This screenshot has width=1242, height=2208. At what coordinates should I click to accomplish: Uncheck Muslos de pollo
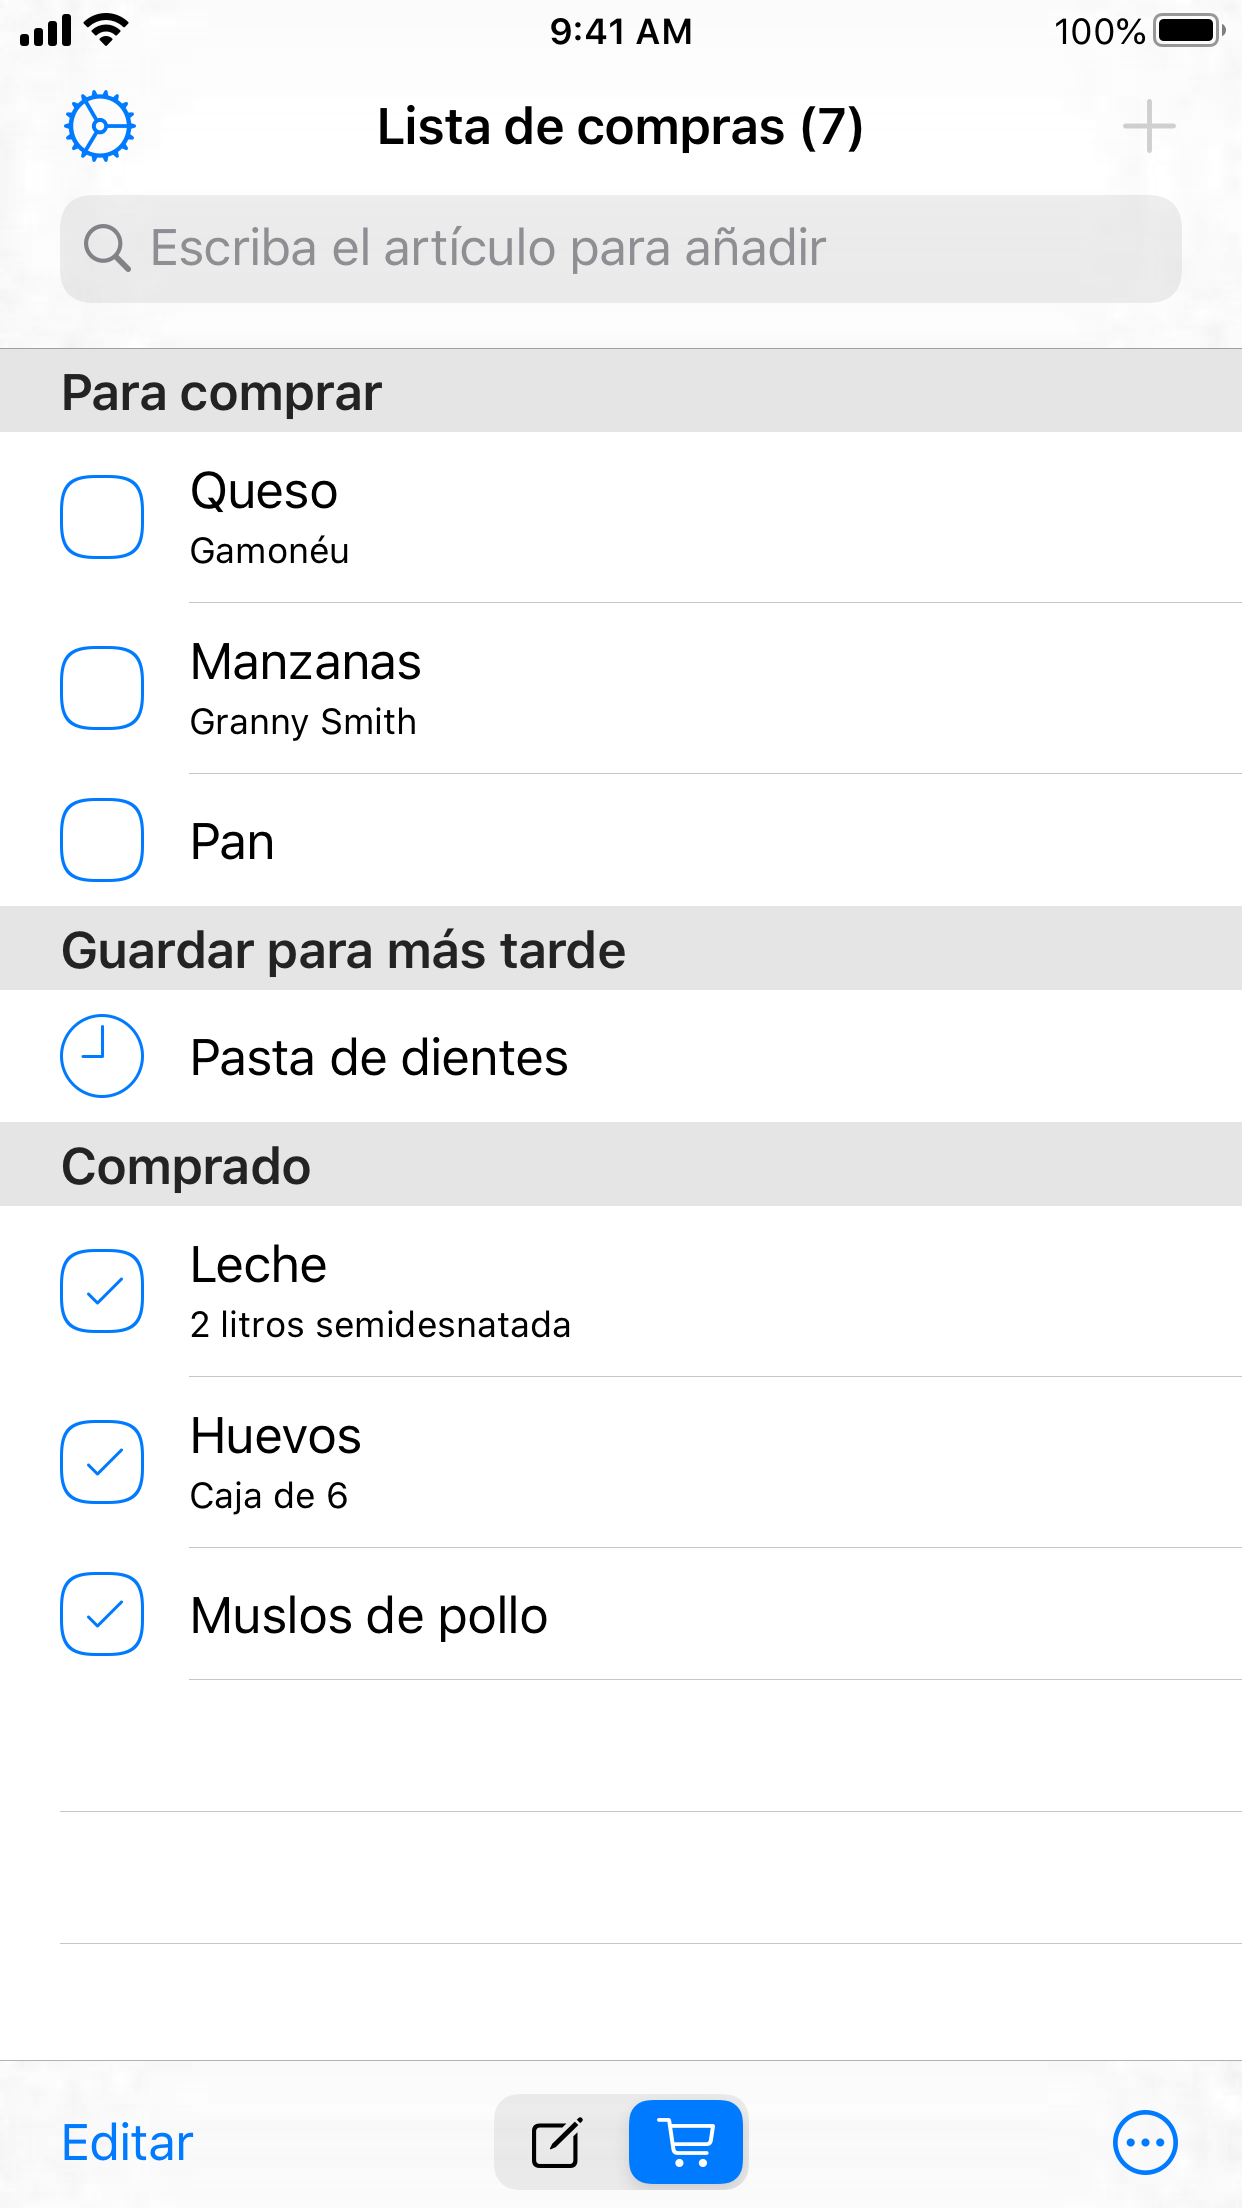click(x=102, y=1614)
